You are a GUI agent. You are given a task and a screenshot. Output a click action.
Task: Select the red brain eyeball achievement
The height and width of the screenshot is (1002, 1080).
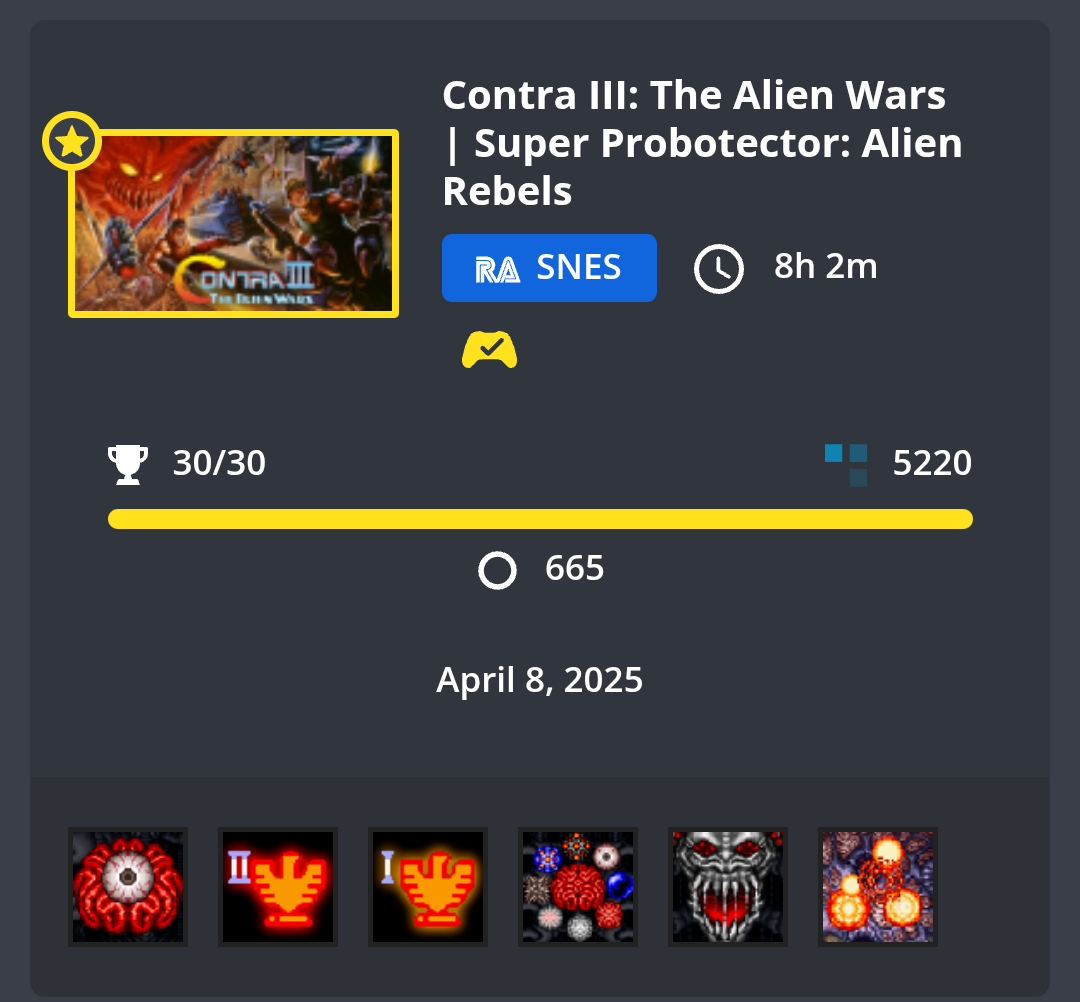click(x=128, y=886)
